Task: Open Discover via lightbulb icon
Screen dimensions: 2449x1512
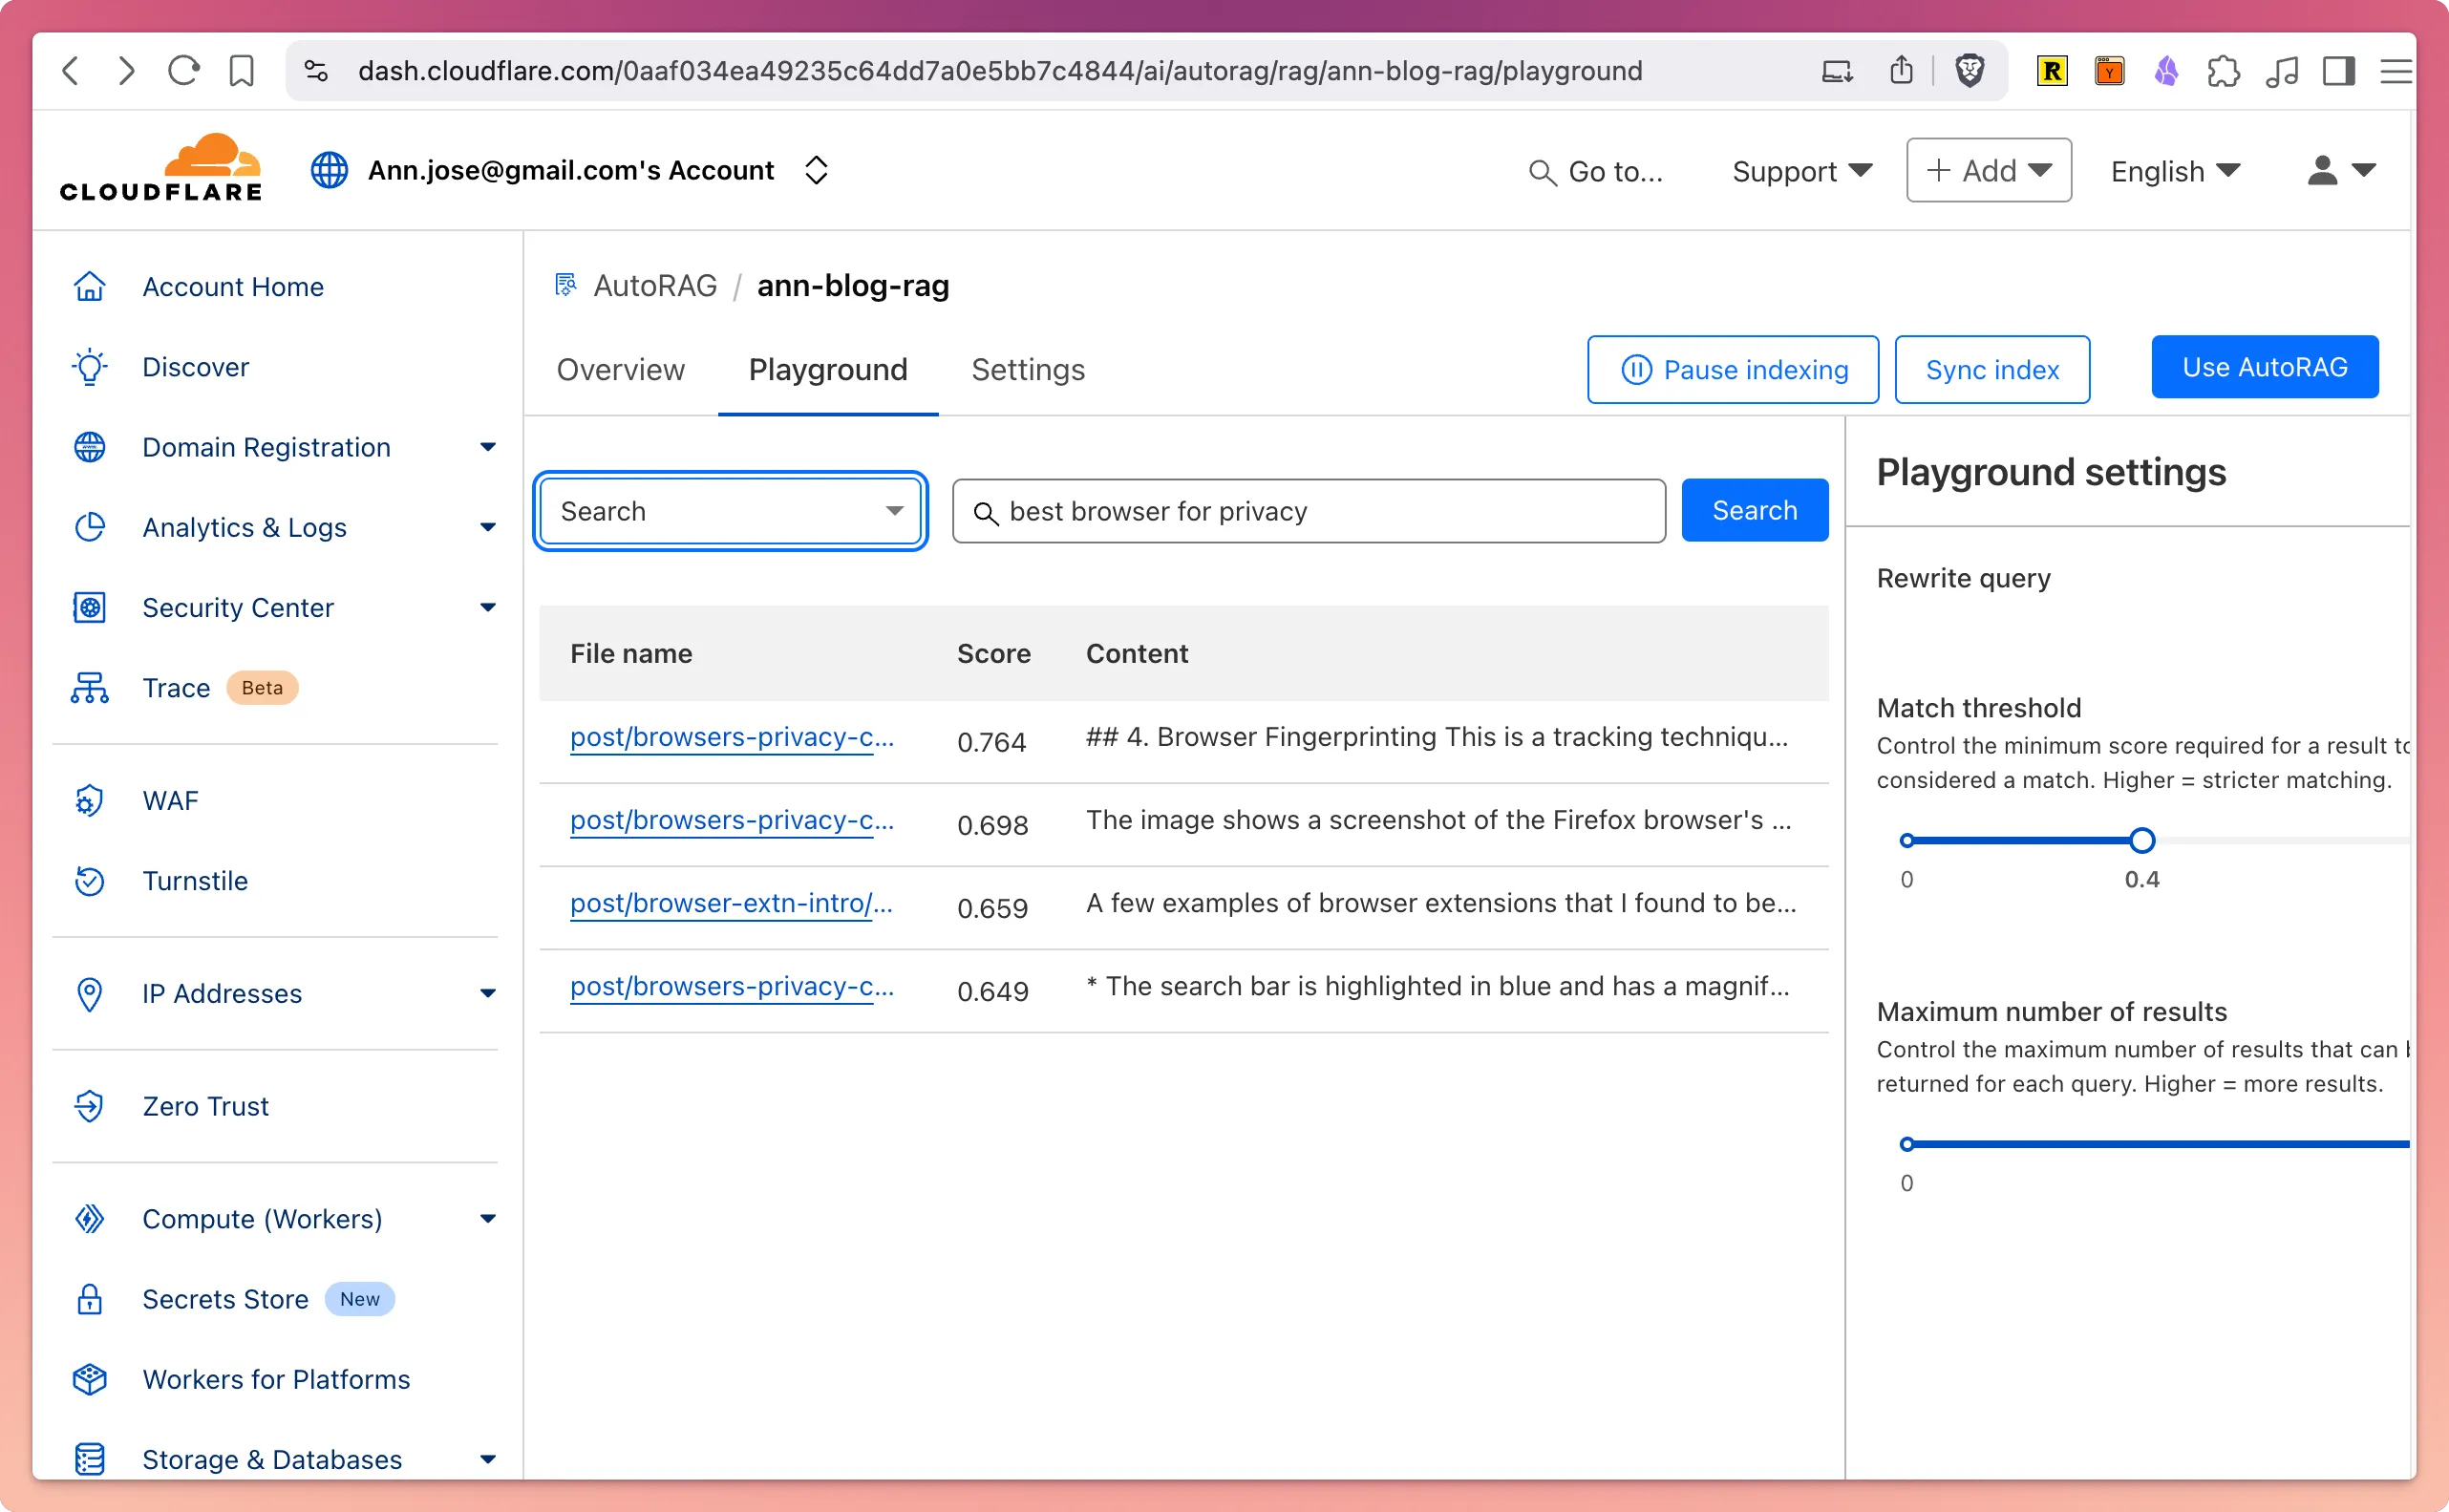Action: click(x=90, y=367)
